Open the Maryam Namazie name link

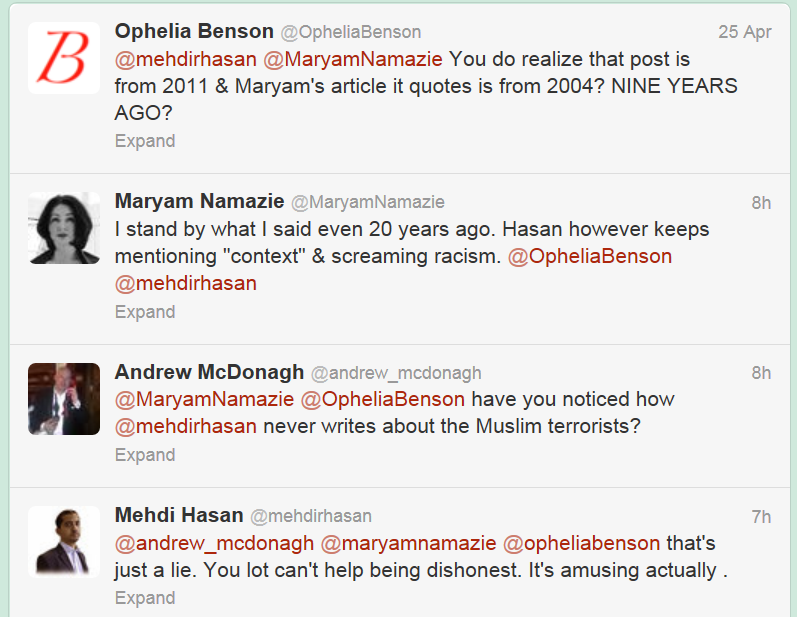tap(200, 201)
